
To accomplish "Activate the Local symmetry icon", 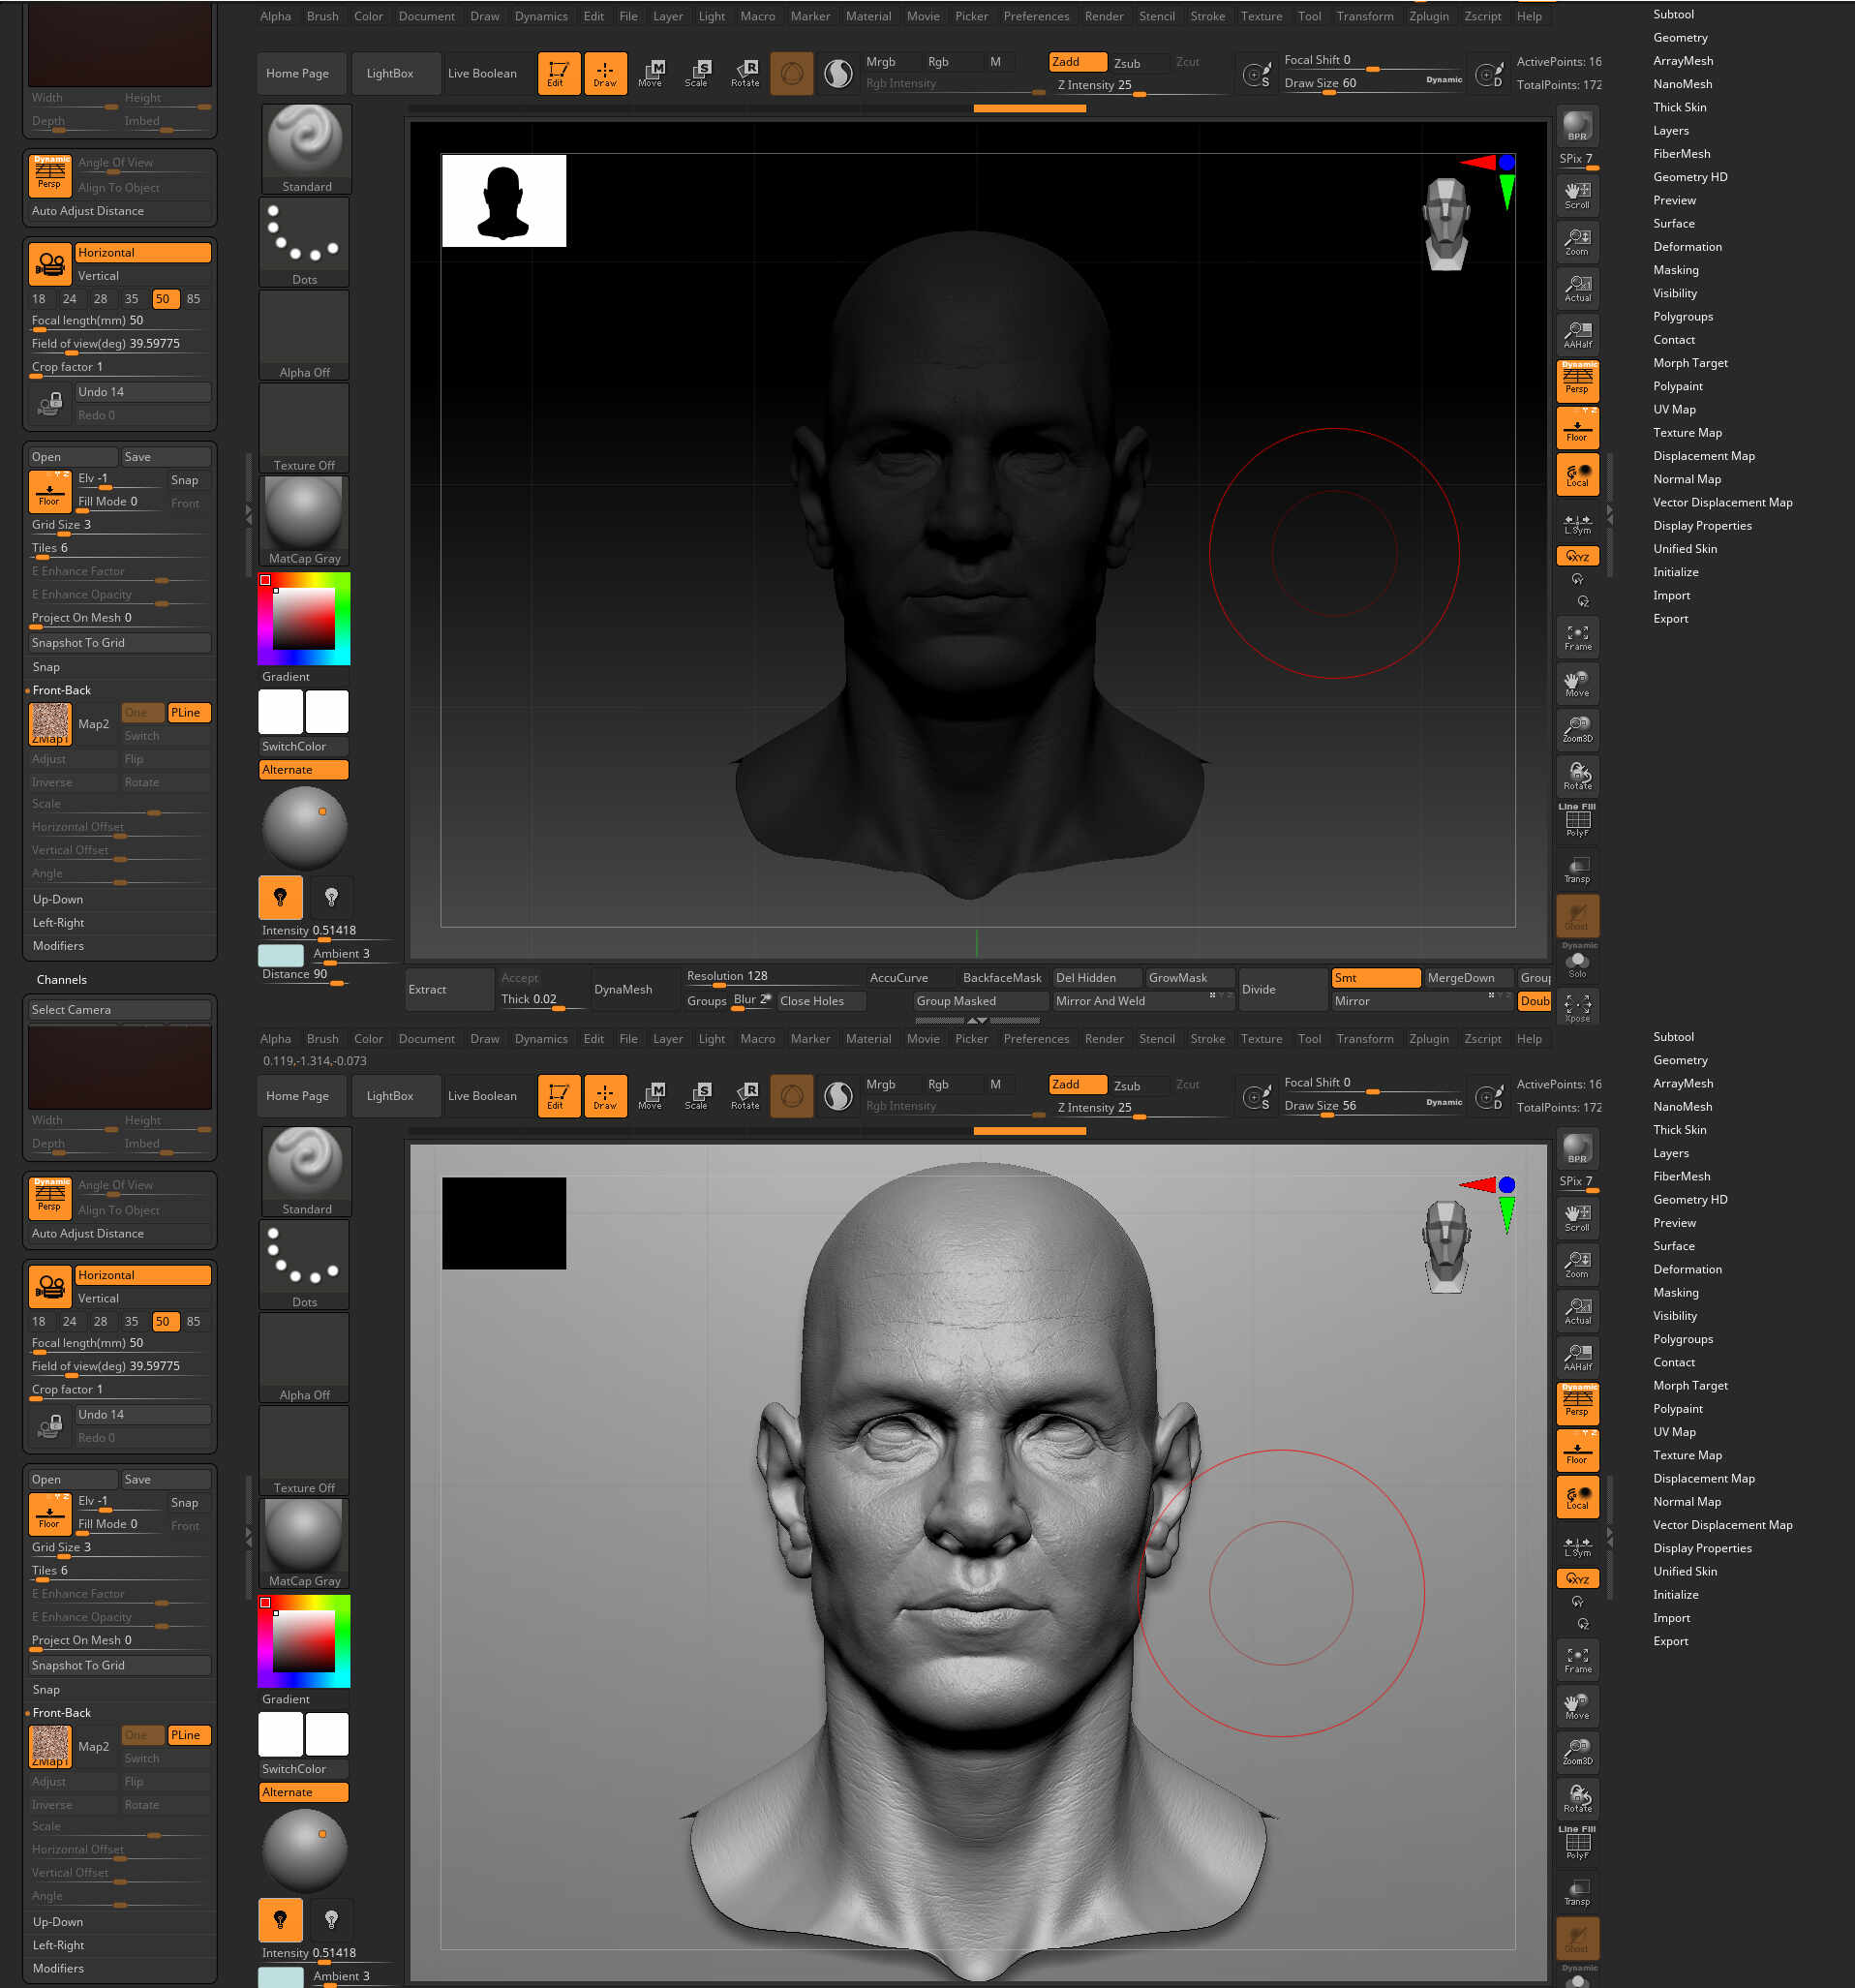I will pos(1577,475).
